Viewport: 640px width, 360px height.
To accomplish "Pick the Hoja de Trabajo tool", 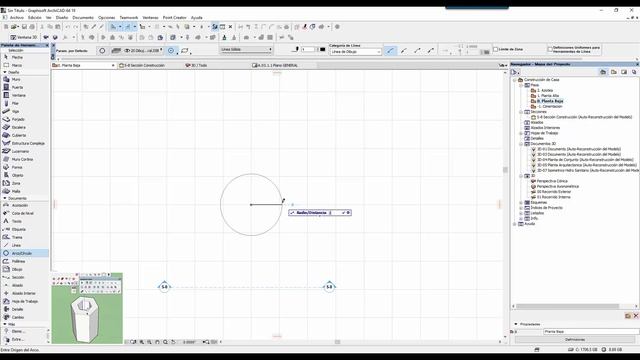I will [24, 301].
